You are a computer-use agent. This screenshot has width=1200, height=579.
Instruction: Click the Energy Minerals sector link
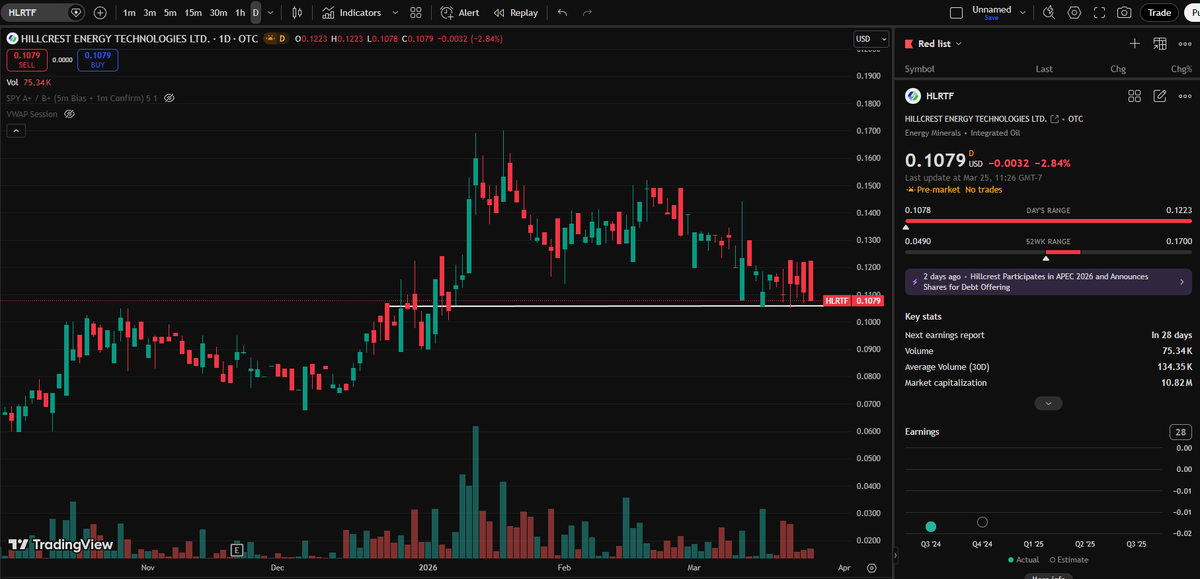[934, 133]
